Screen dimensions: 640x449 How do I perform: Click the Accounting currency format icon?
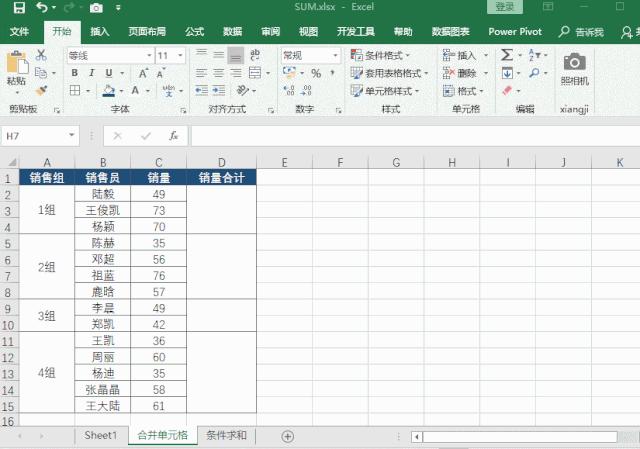(290, 73)
